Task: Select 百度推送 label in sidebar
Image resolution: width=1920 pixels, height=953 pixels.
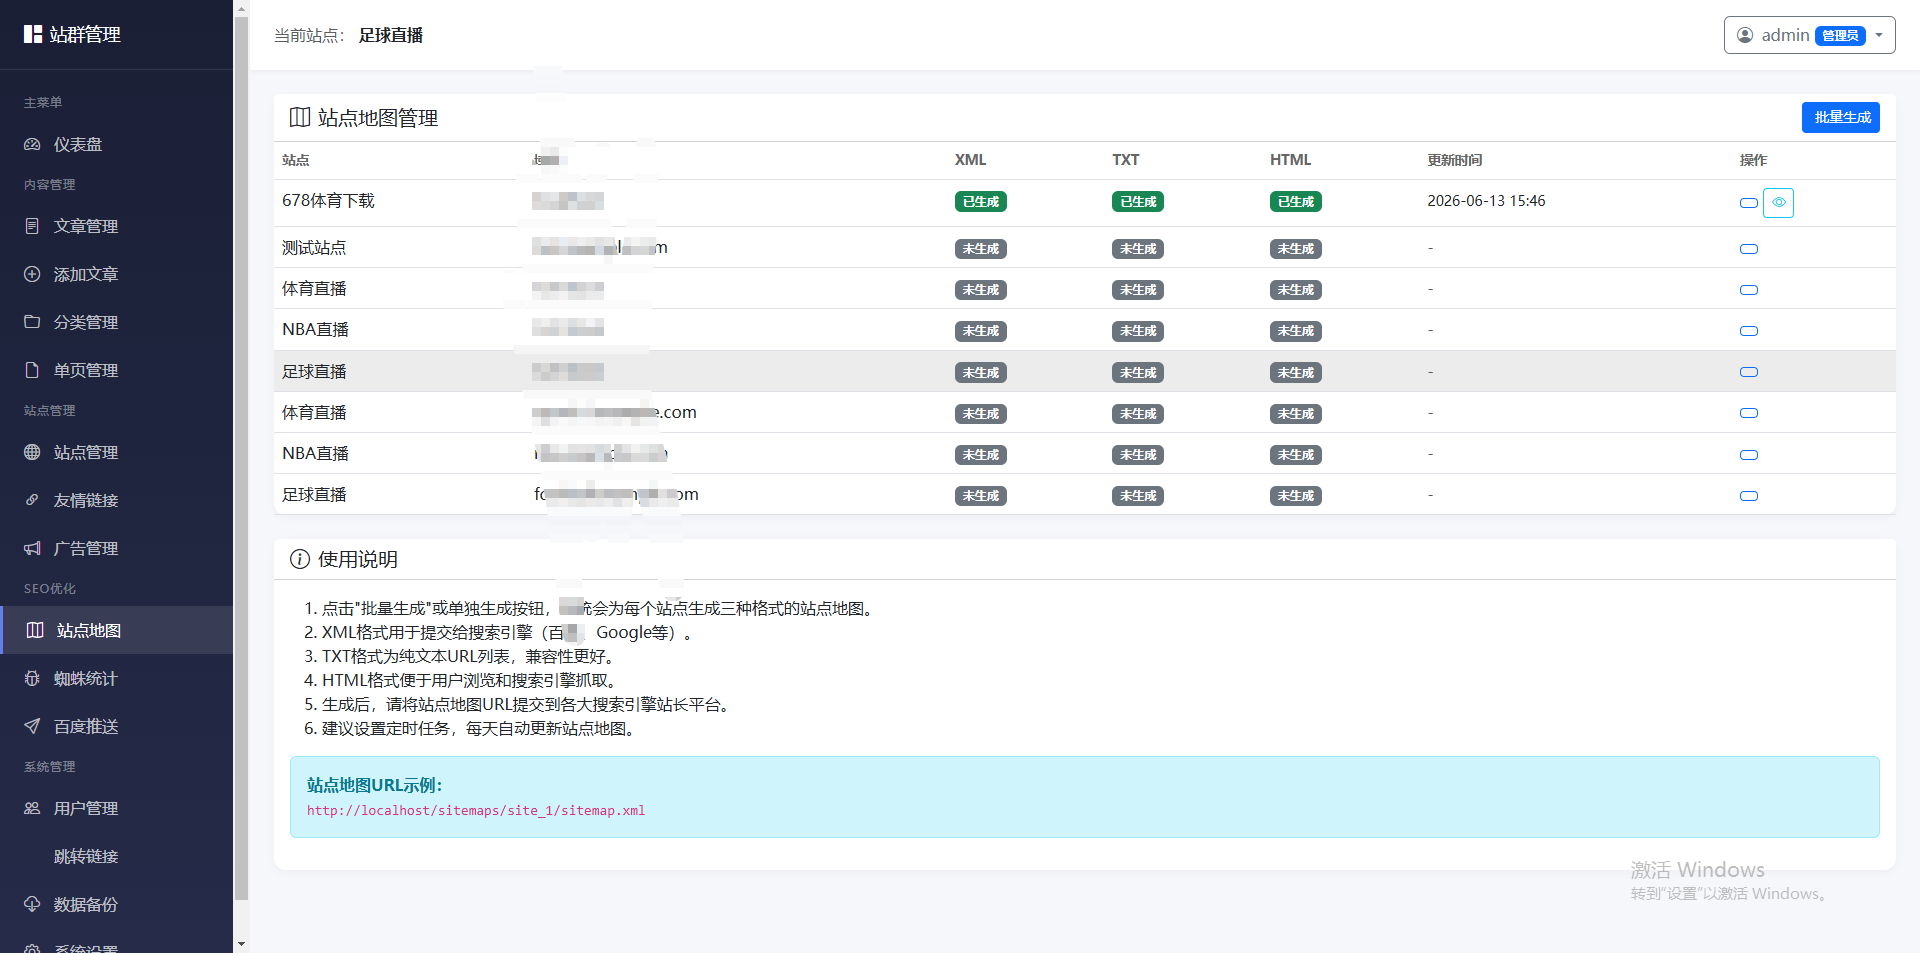Action: pos(86,727)
